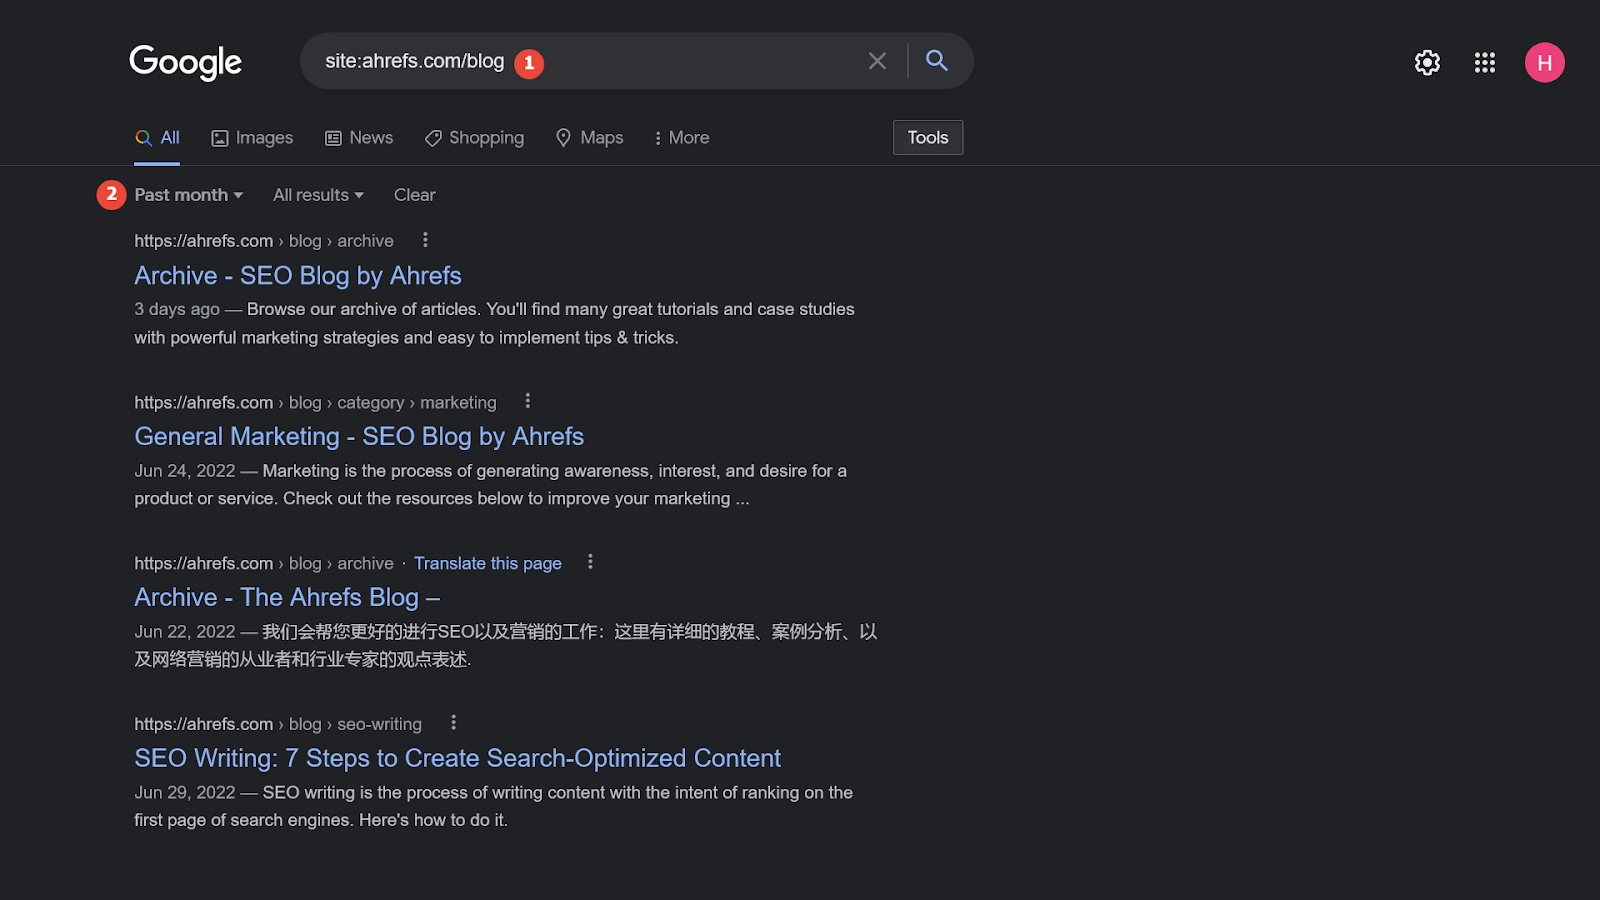Clear the search box with X icon
The width and height of the screenshot is (1600, 900).
click(877, 61)
